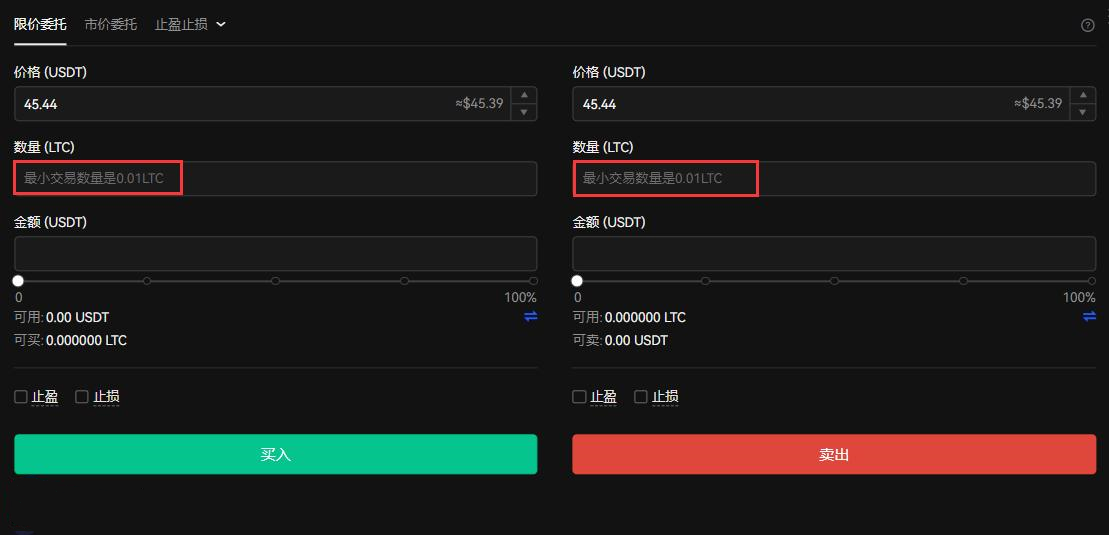Click the buy-side blue transfer arrows icon

[x=530, y=316]
